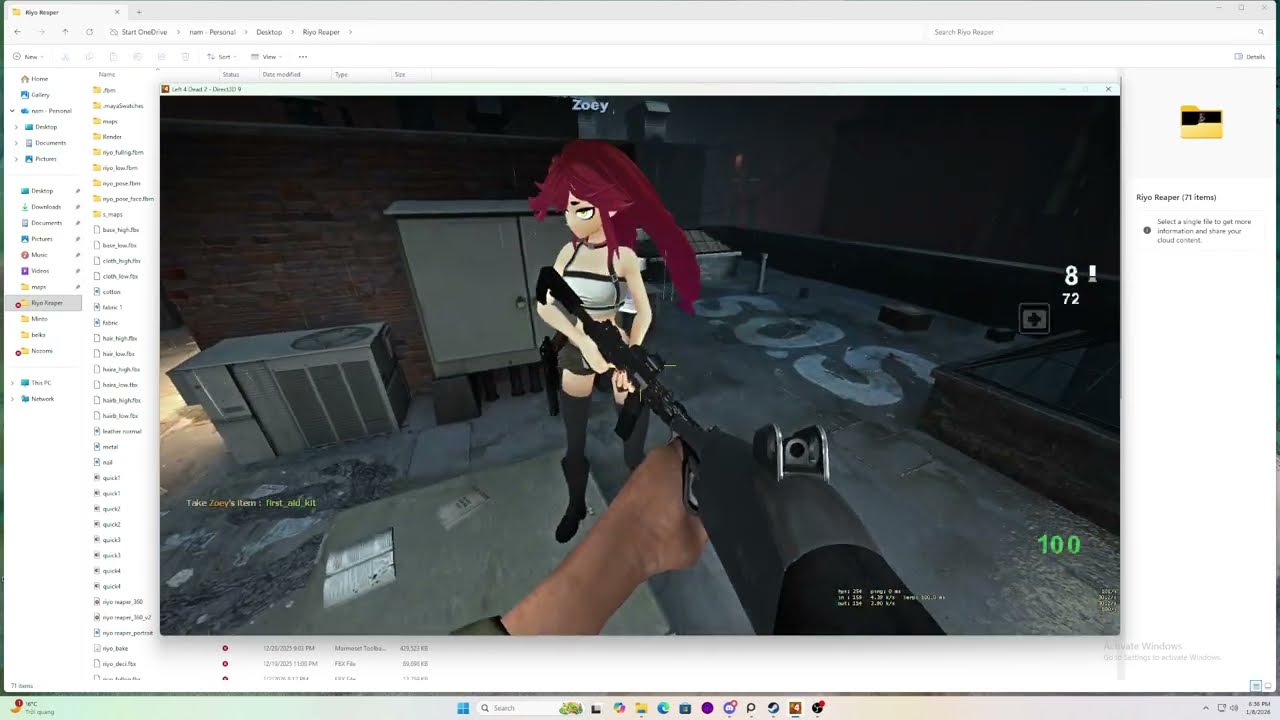This screenshot has width=1280, height=720.
Task: Select the riyo reaper_360_v2 file
Action: coord(123,617)
